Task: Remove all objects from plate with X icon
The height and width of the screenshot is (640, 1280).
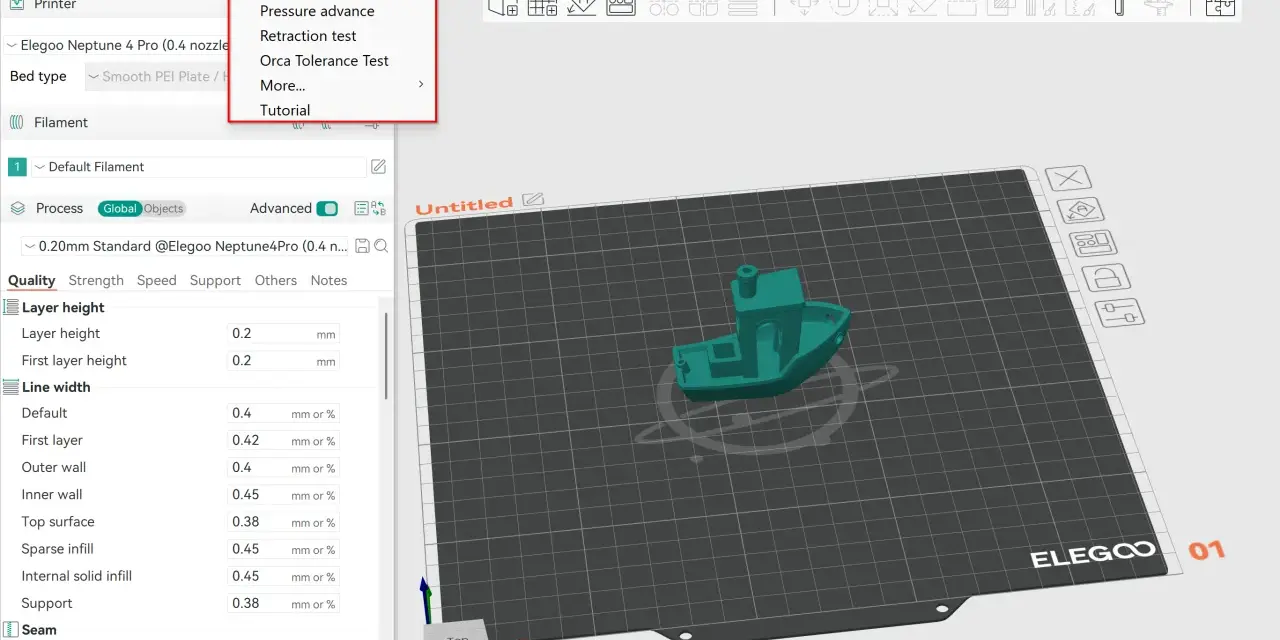Action: (x=1069, y=179)
